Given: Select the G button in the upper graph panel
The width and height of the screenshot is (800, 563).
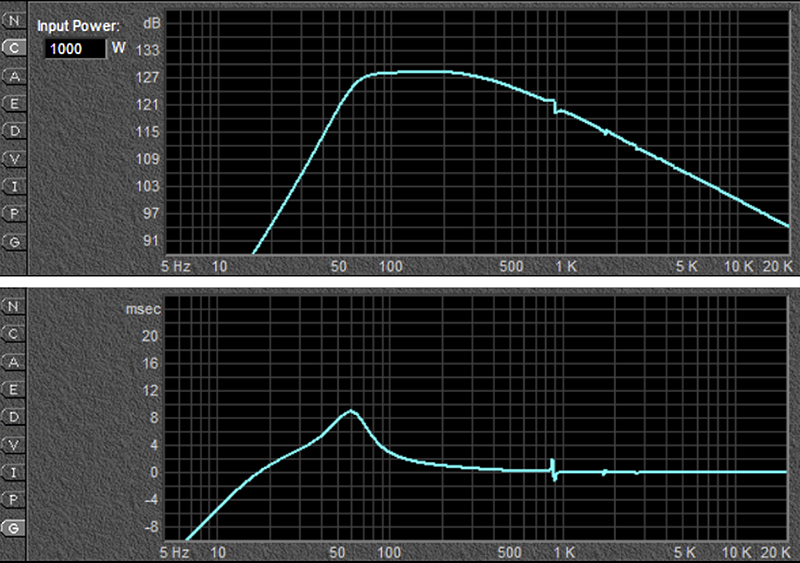Looking at the screenshot, I should pyautogui.click(x=13, y=242).
